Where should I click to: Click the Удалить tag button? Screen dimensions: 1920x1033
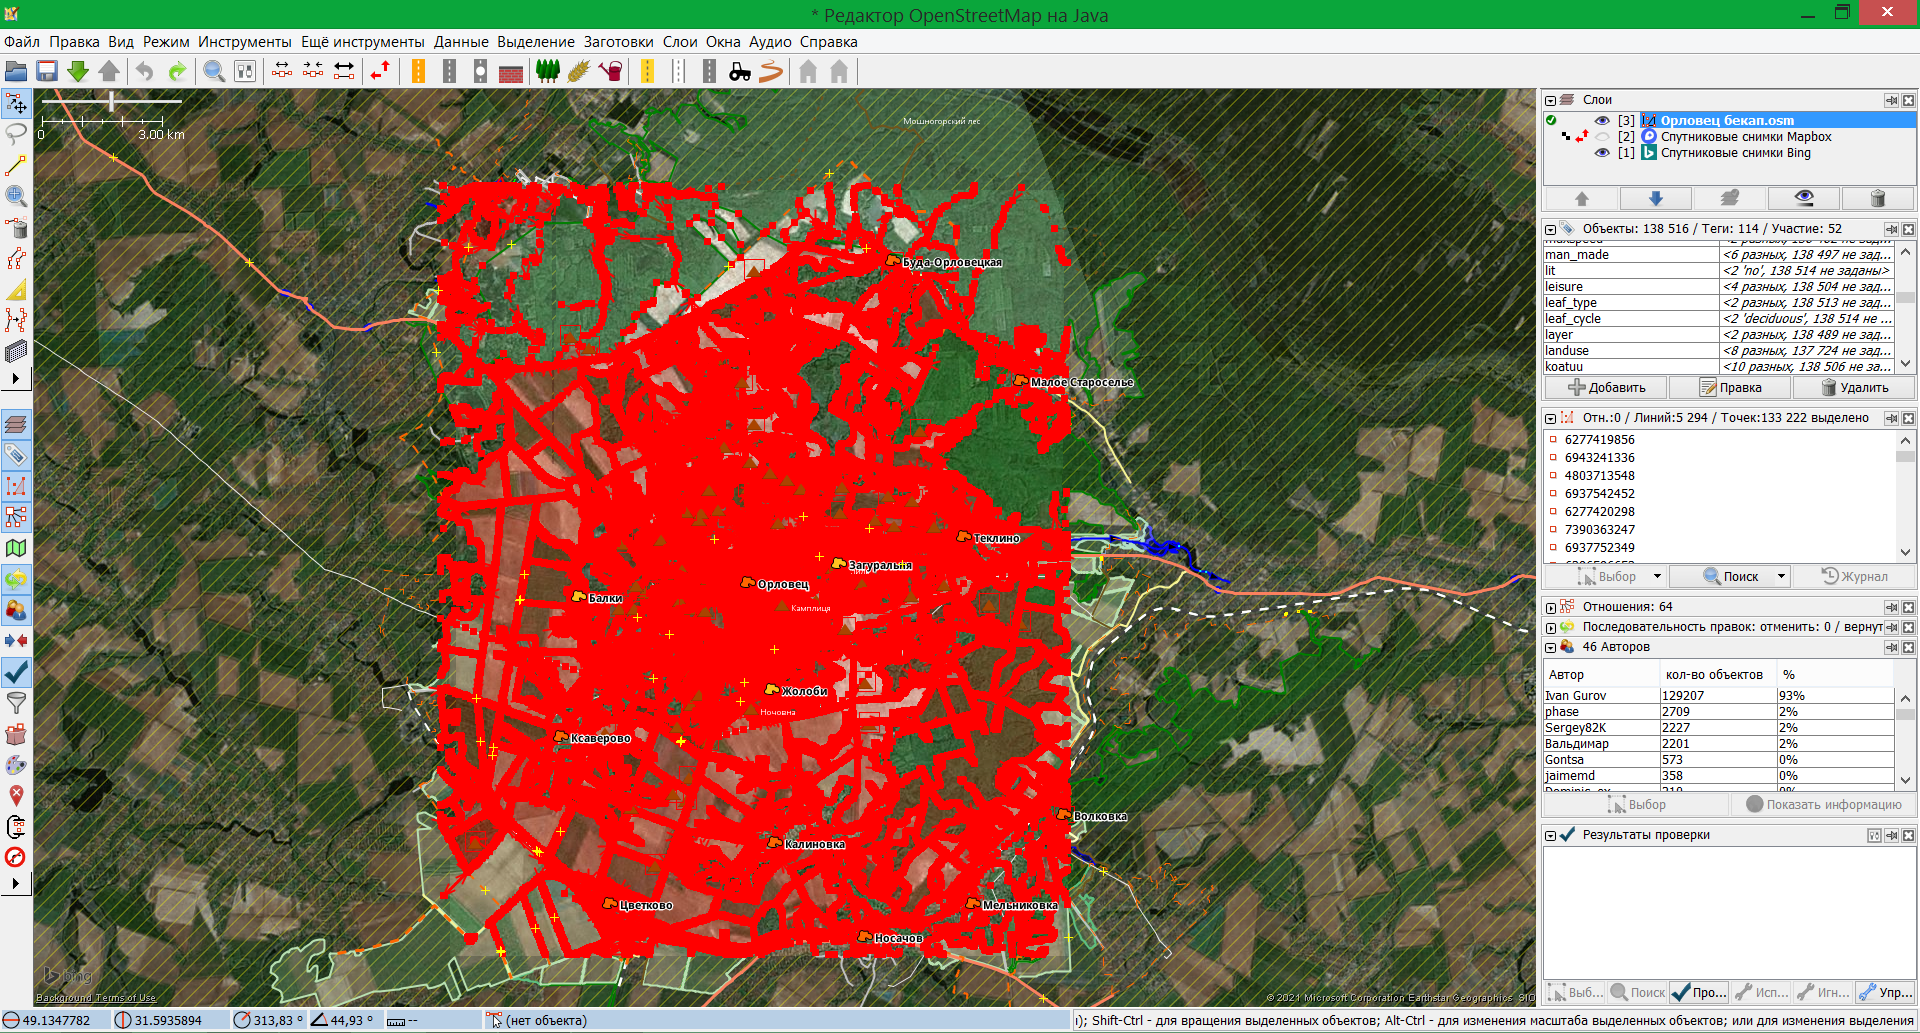(1855, 388)
